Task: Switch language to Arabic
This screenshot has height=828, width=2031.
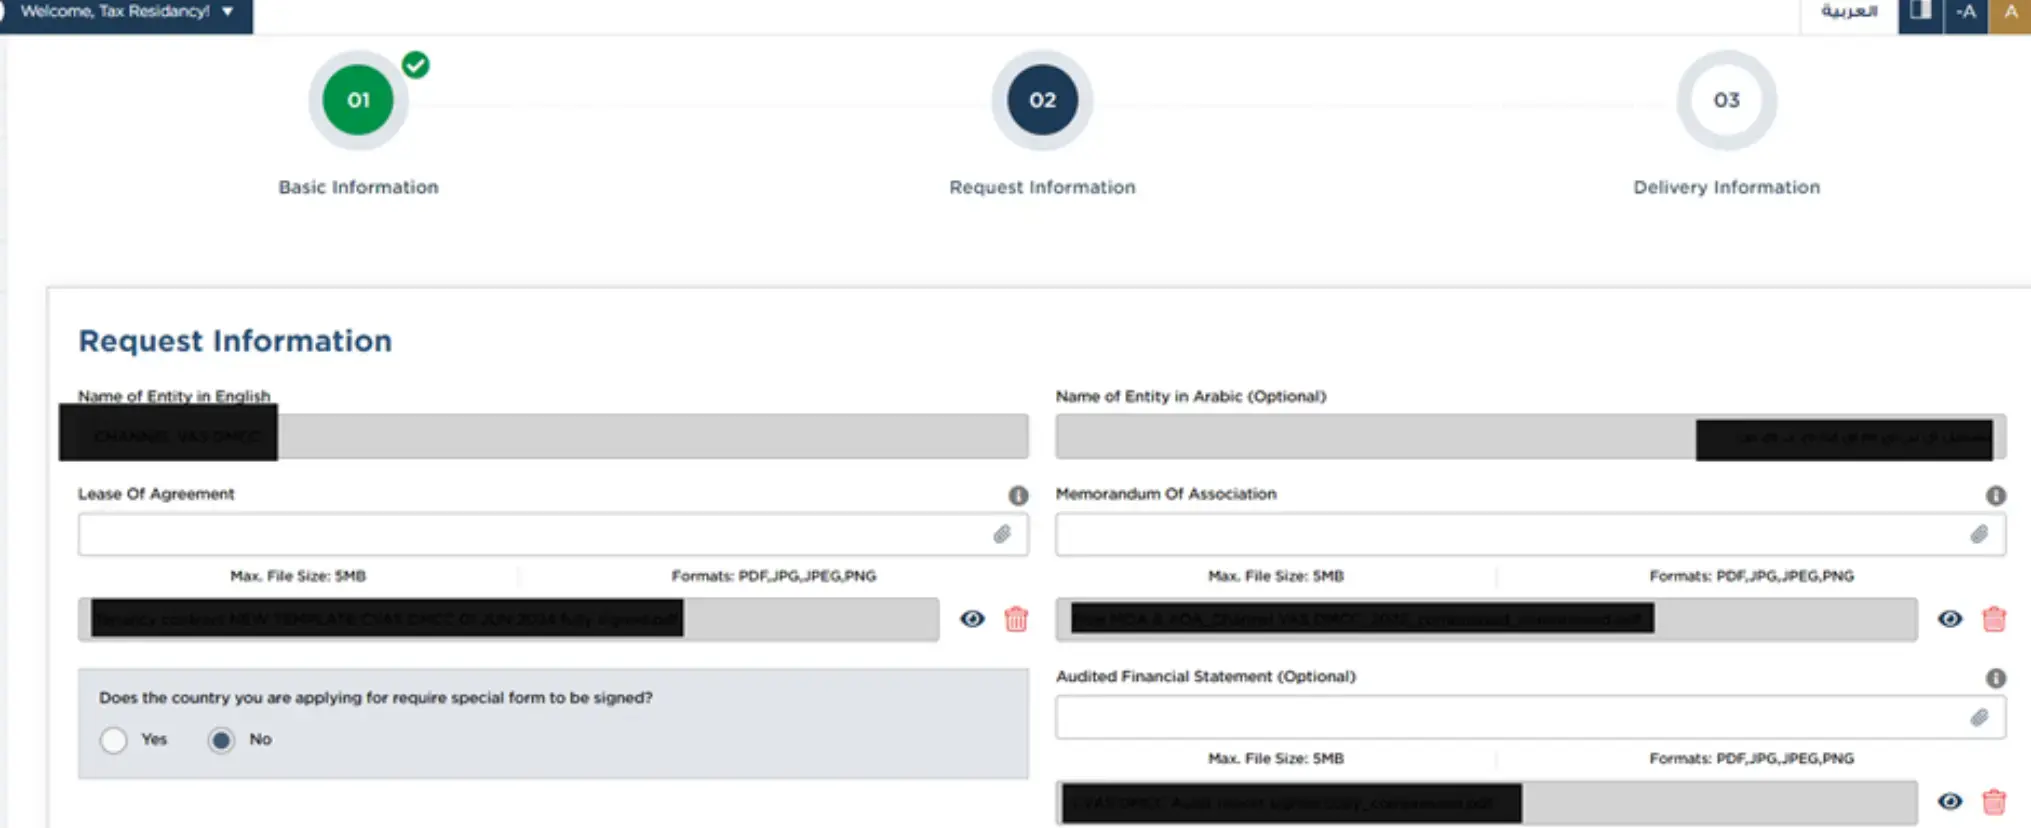Action: click(x=1848, y=12)
